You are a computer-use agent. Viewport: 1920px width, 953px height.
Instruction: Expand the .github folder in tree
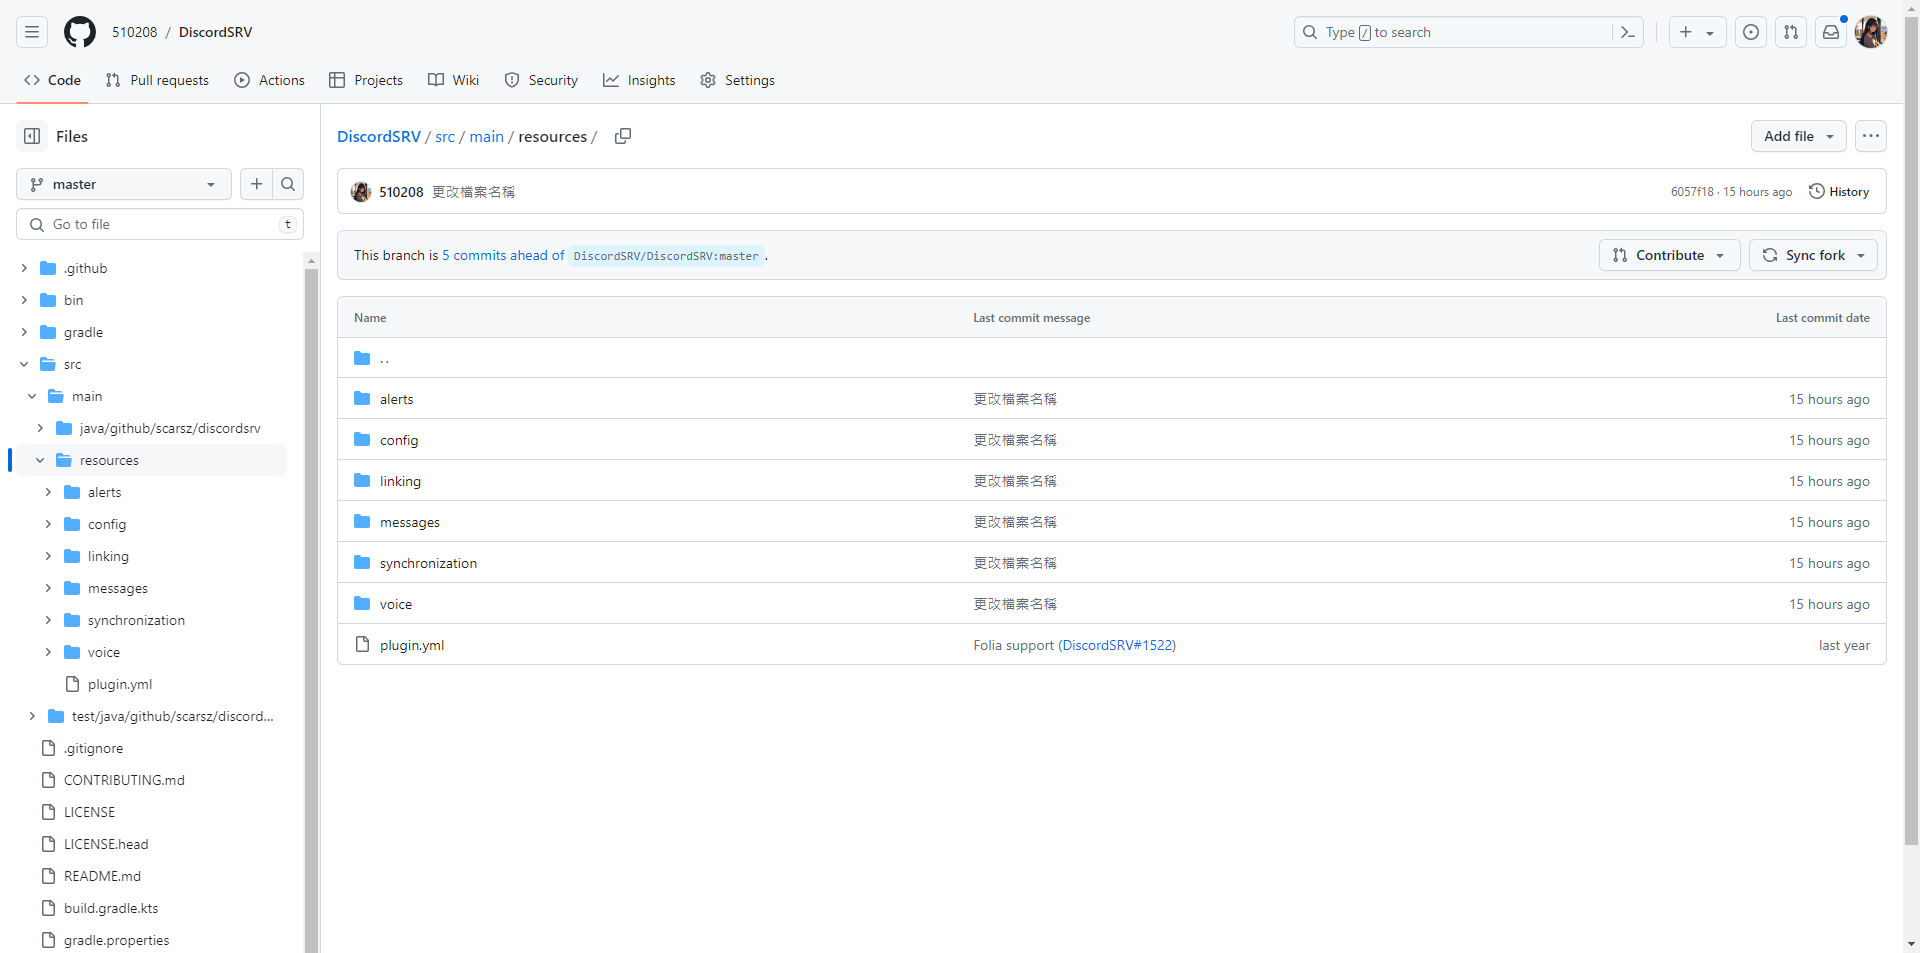(x=24, y=268)
